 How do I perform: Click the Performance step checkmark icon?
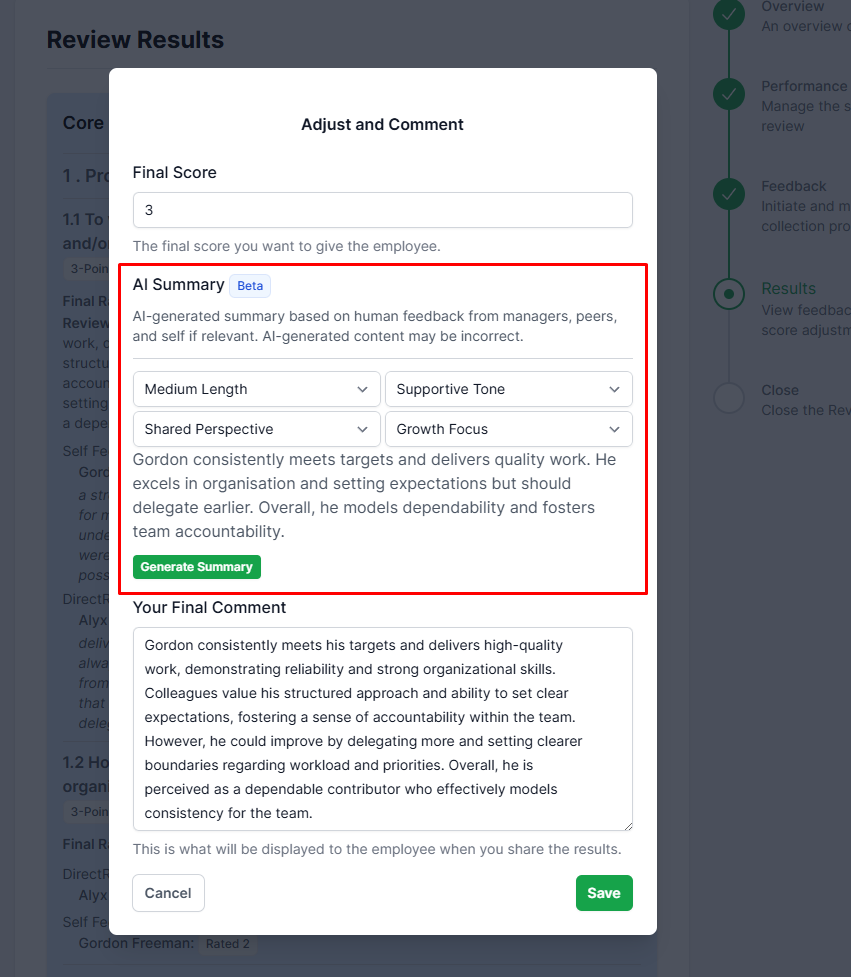[728, 94]
